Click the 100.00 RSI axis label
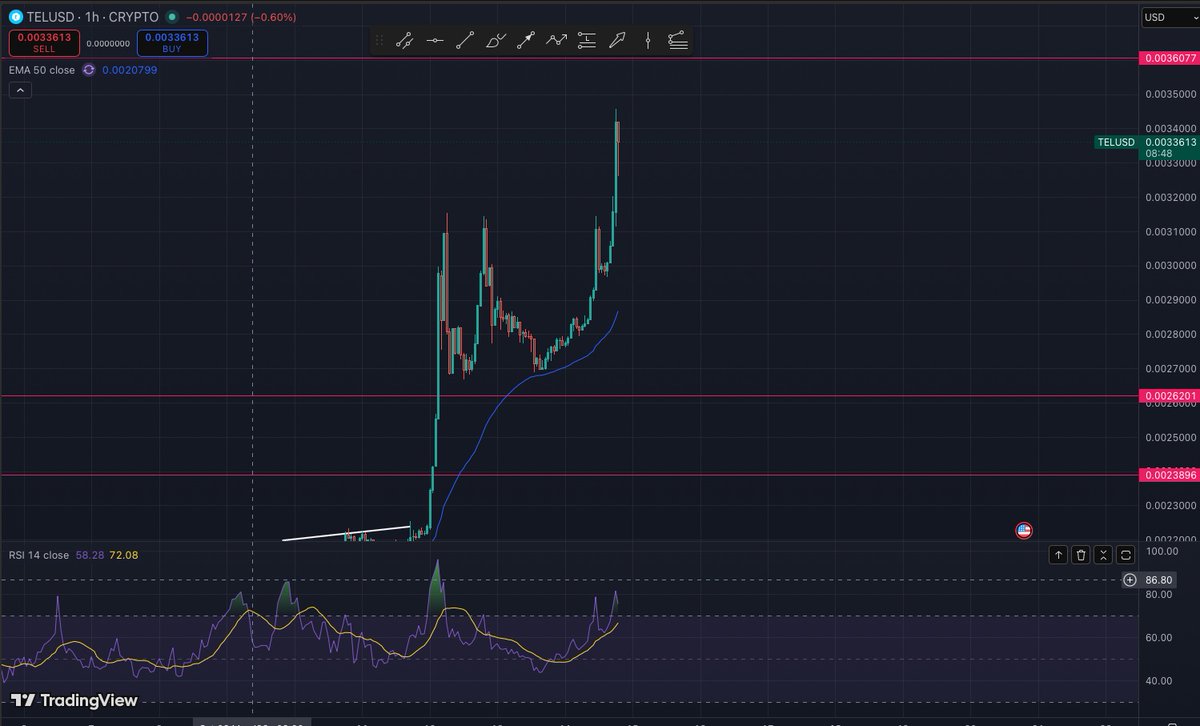This screenshot has width=1200, height=726. pyautogui.click(x=1162, y=552)
